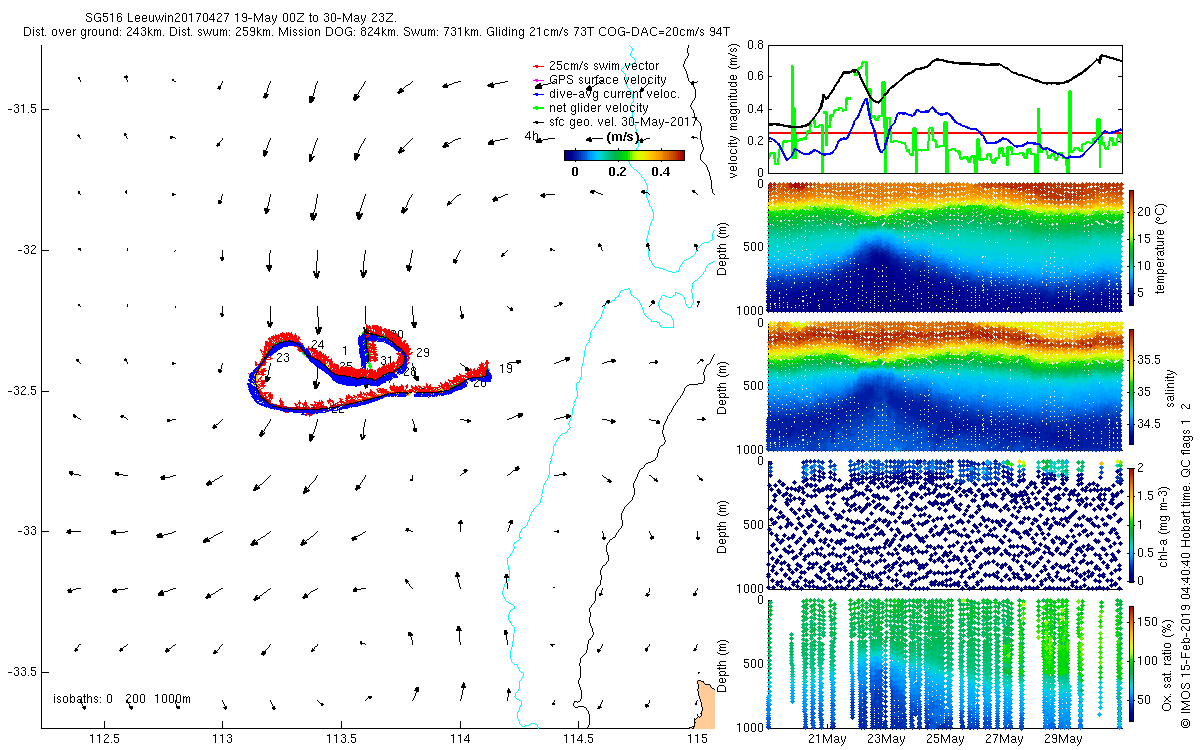Viewport: 1200px width, 750px height.
Task: Click track day label '23' on the glider path
Action: pyautogui.click(x=283, y=357)
